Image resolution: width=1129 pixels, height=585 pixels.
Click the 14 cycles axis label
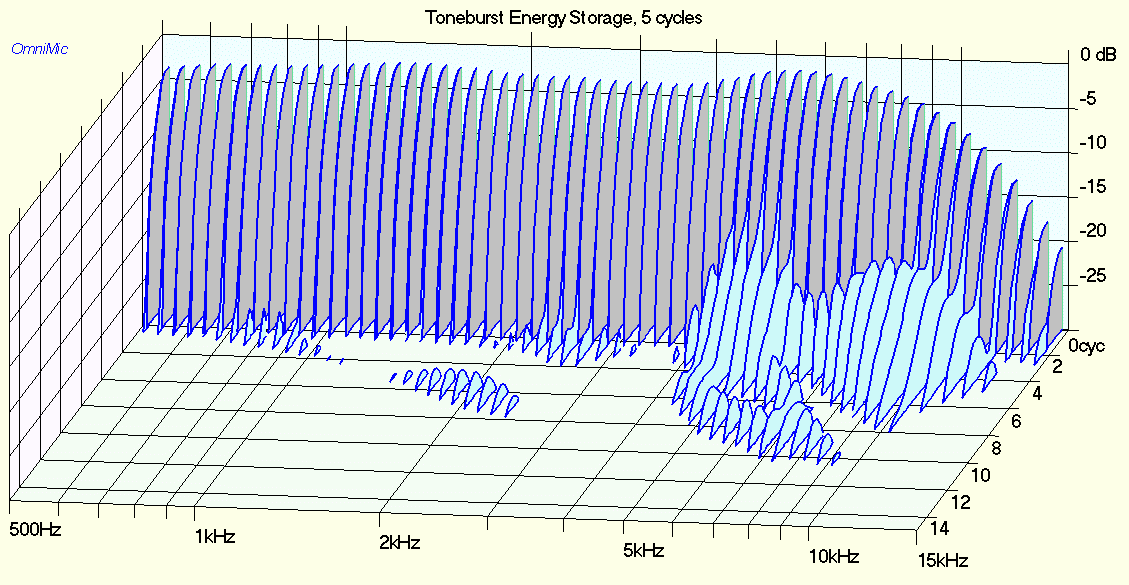(x=939, y=529)
